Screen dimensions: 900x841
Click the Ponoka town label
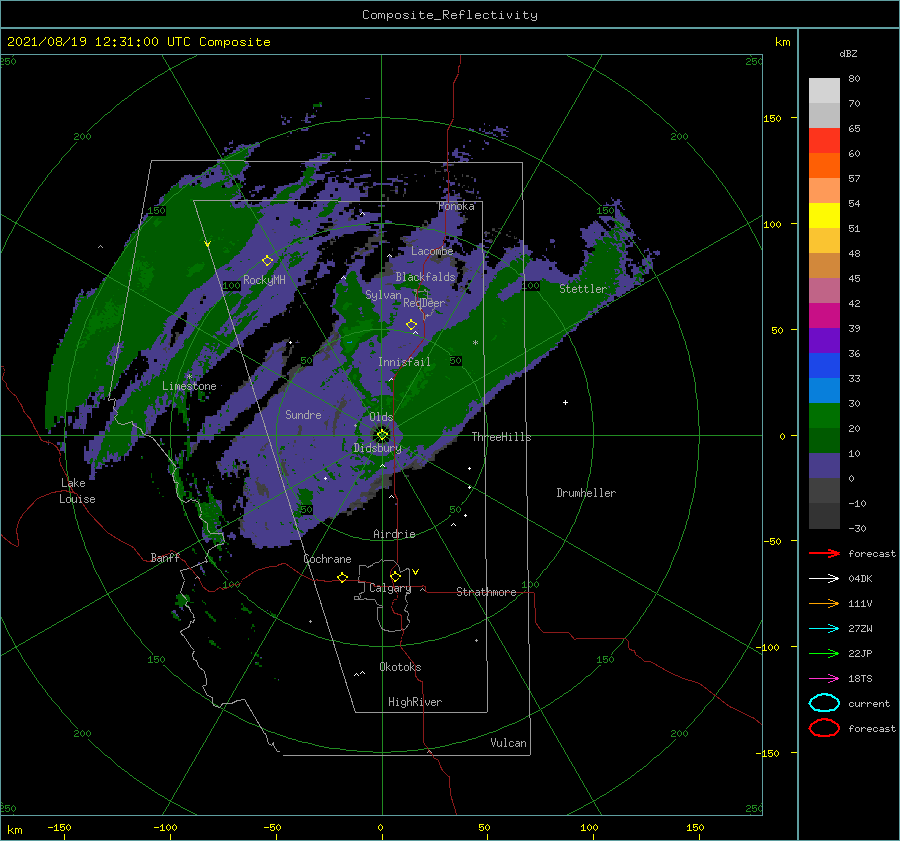(x=456, y=206)
